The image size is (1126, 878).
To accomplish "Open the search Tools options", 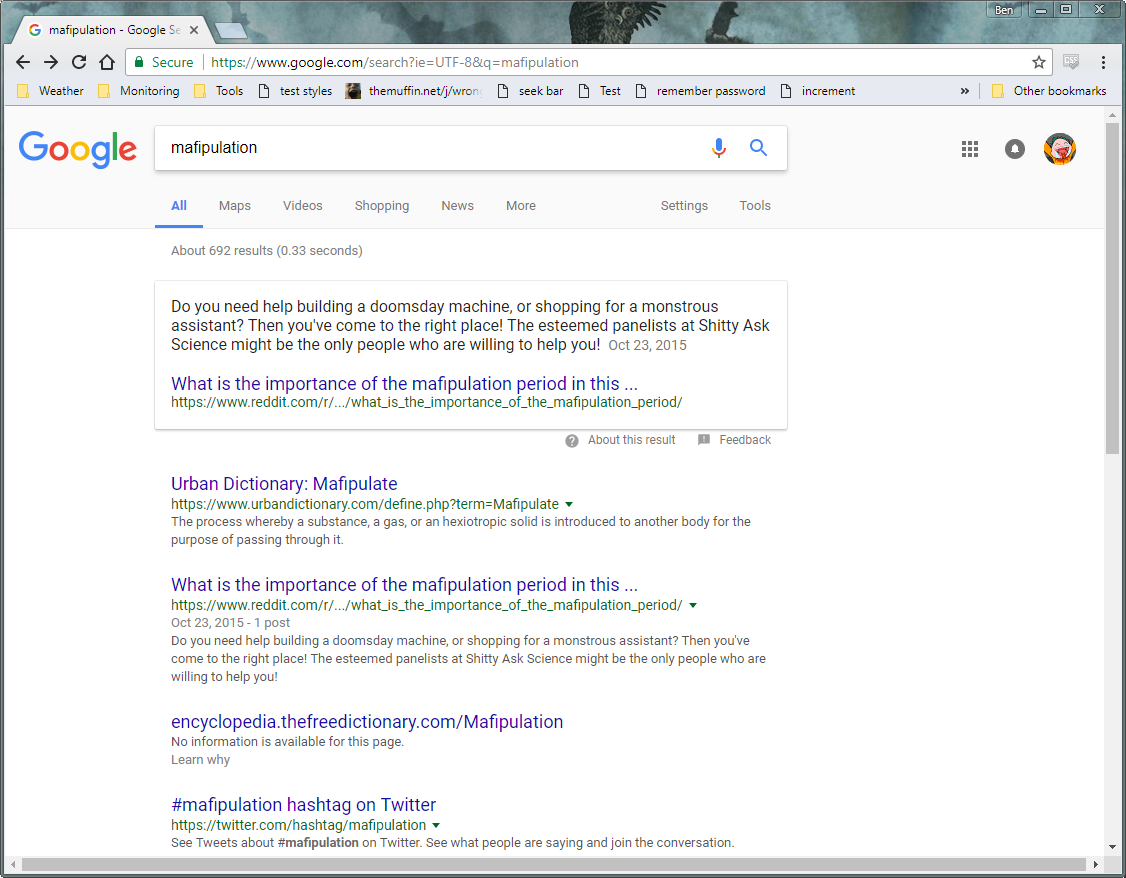I will (x=755, y=206).
